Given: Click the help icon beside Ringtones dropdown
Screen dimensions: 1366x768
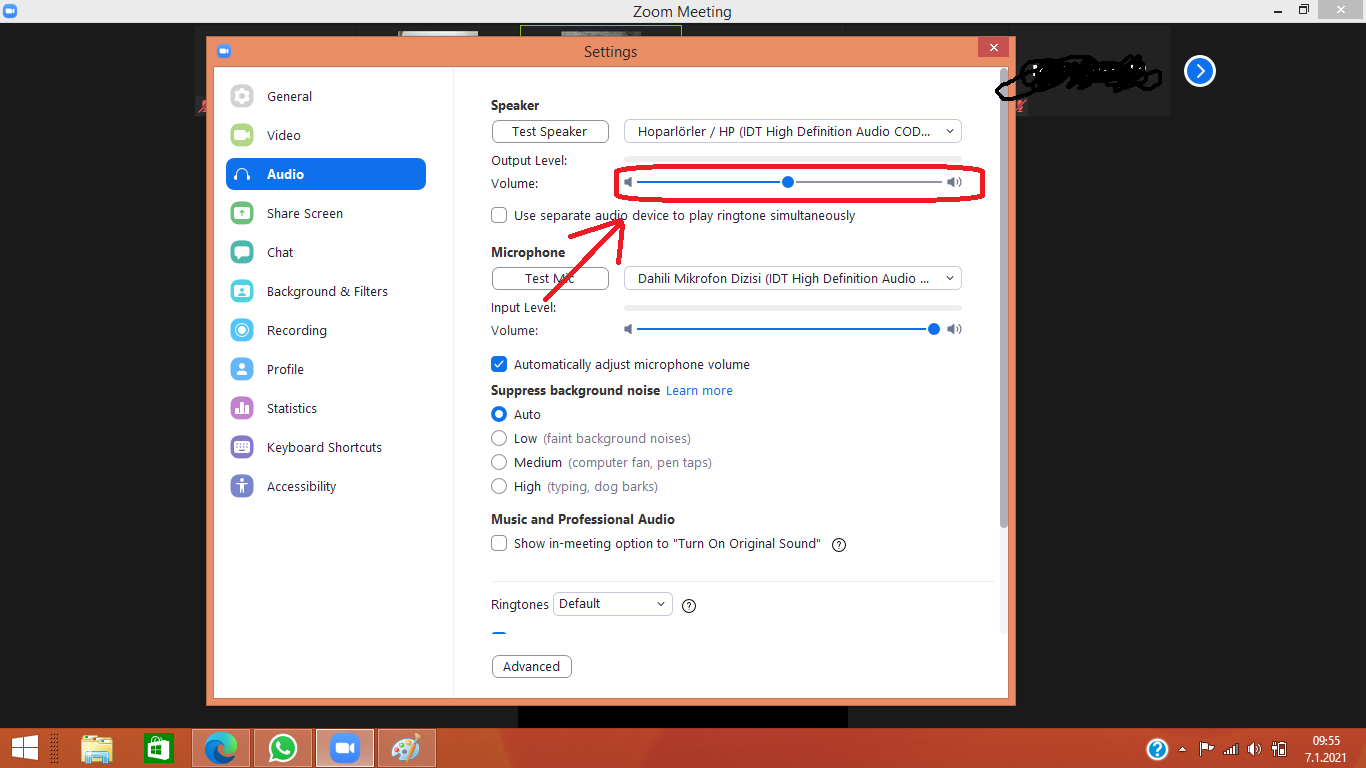Looking at the screenshot, I should 689,605.
